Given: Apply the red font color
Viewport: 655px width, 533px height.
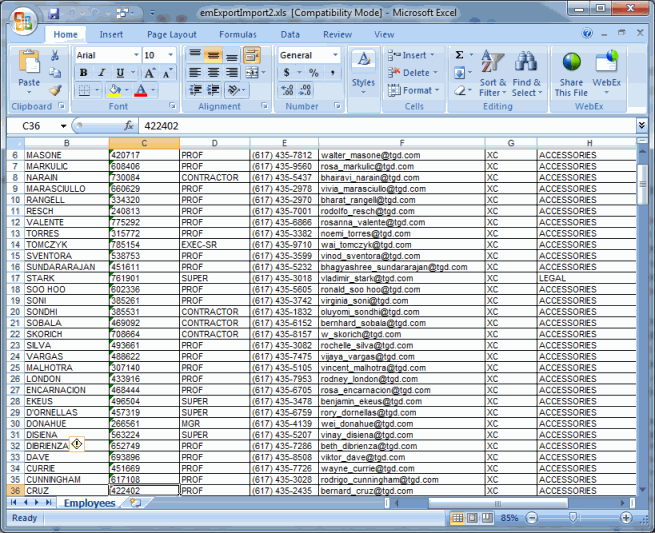Looking at the screenshot, I should (x=141, y=90).
